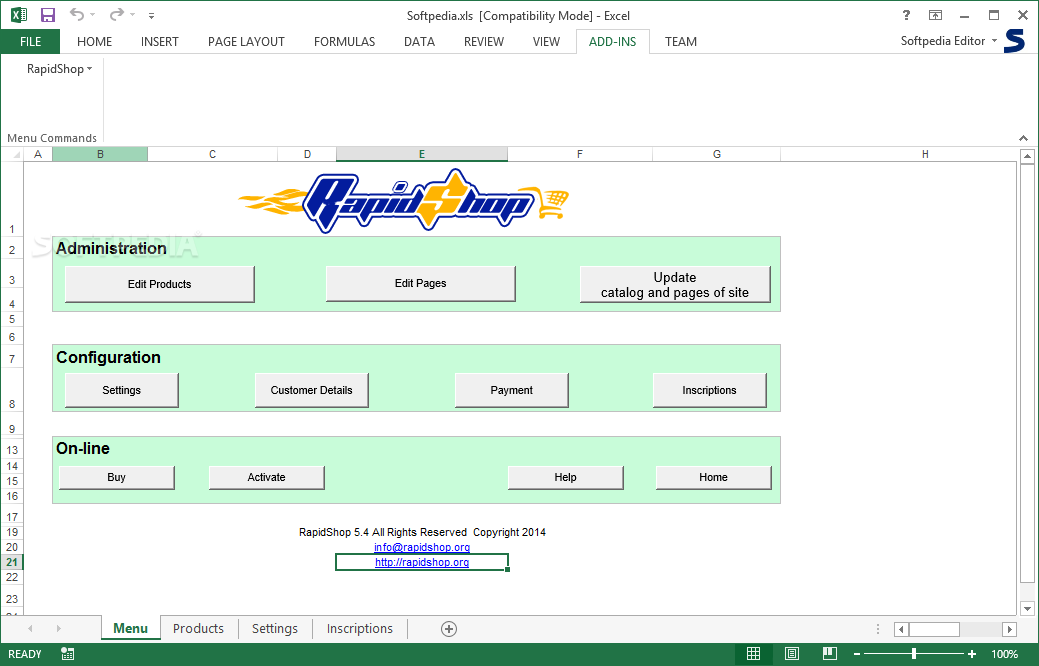The image size is (1039, 666).
Task: Click the vertical scrollbar down arrow
Action: pos(1027,608)
